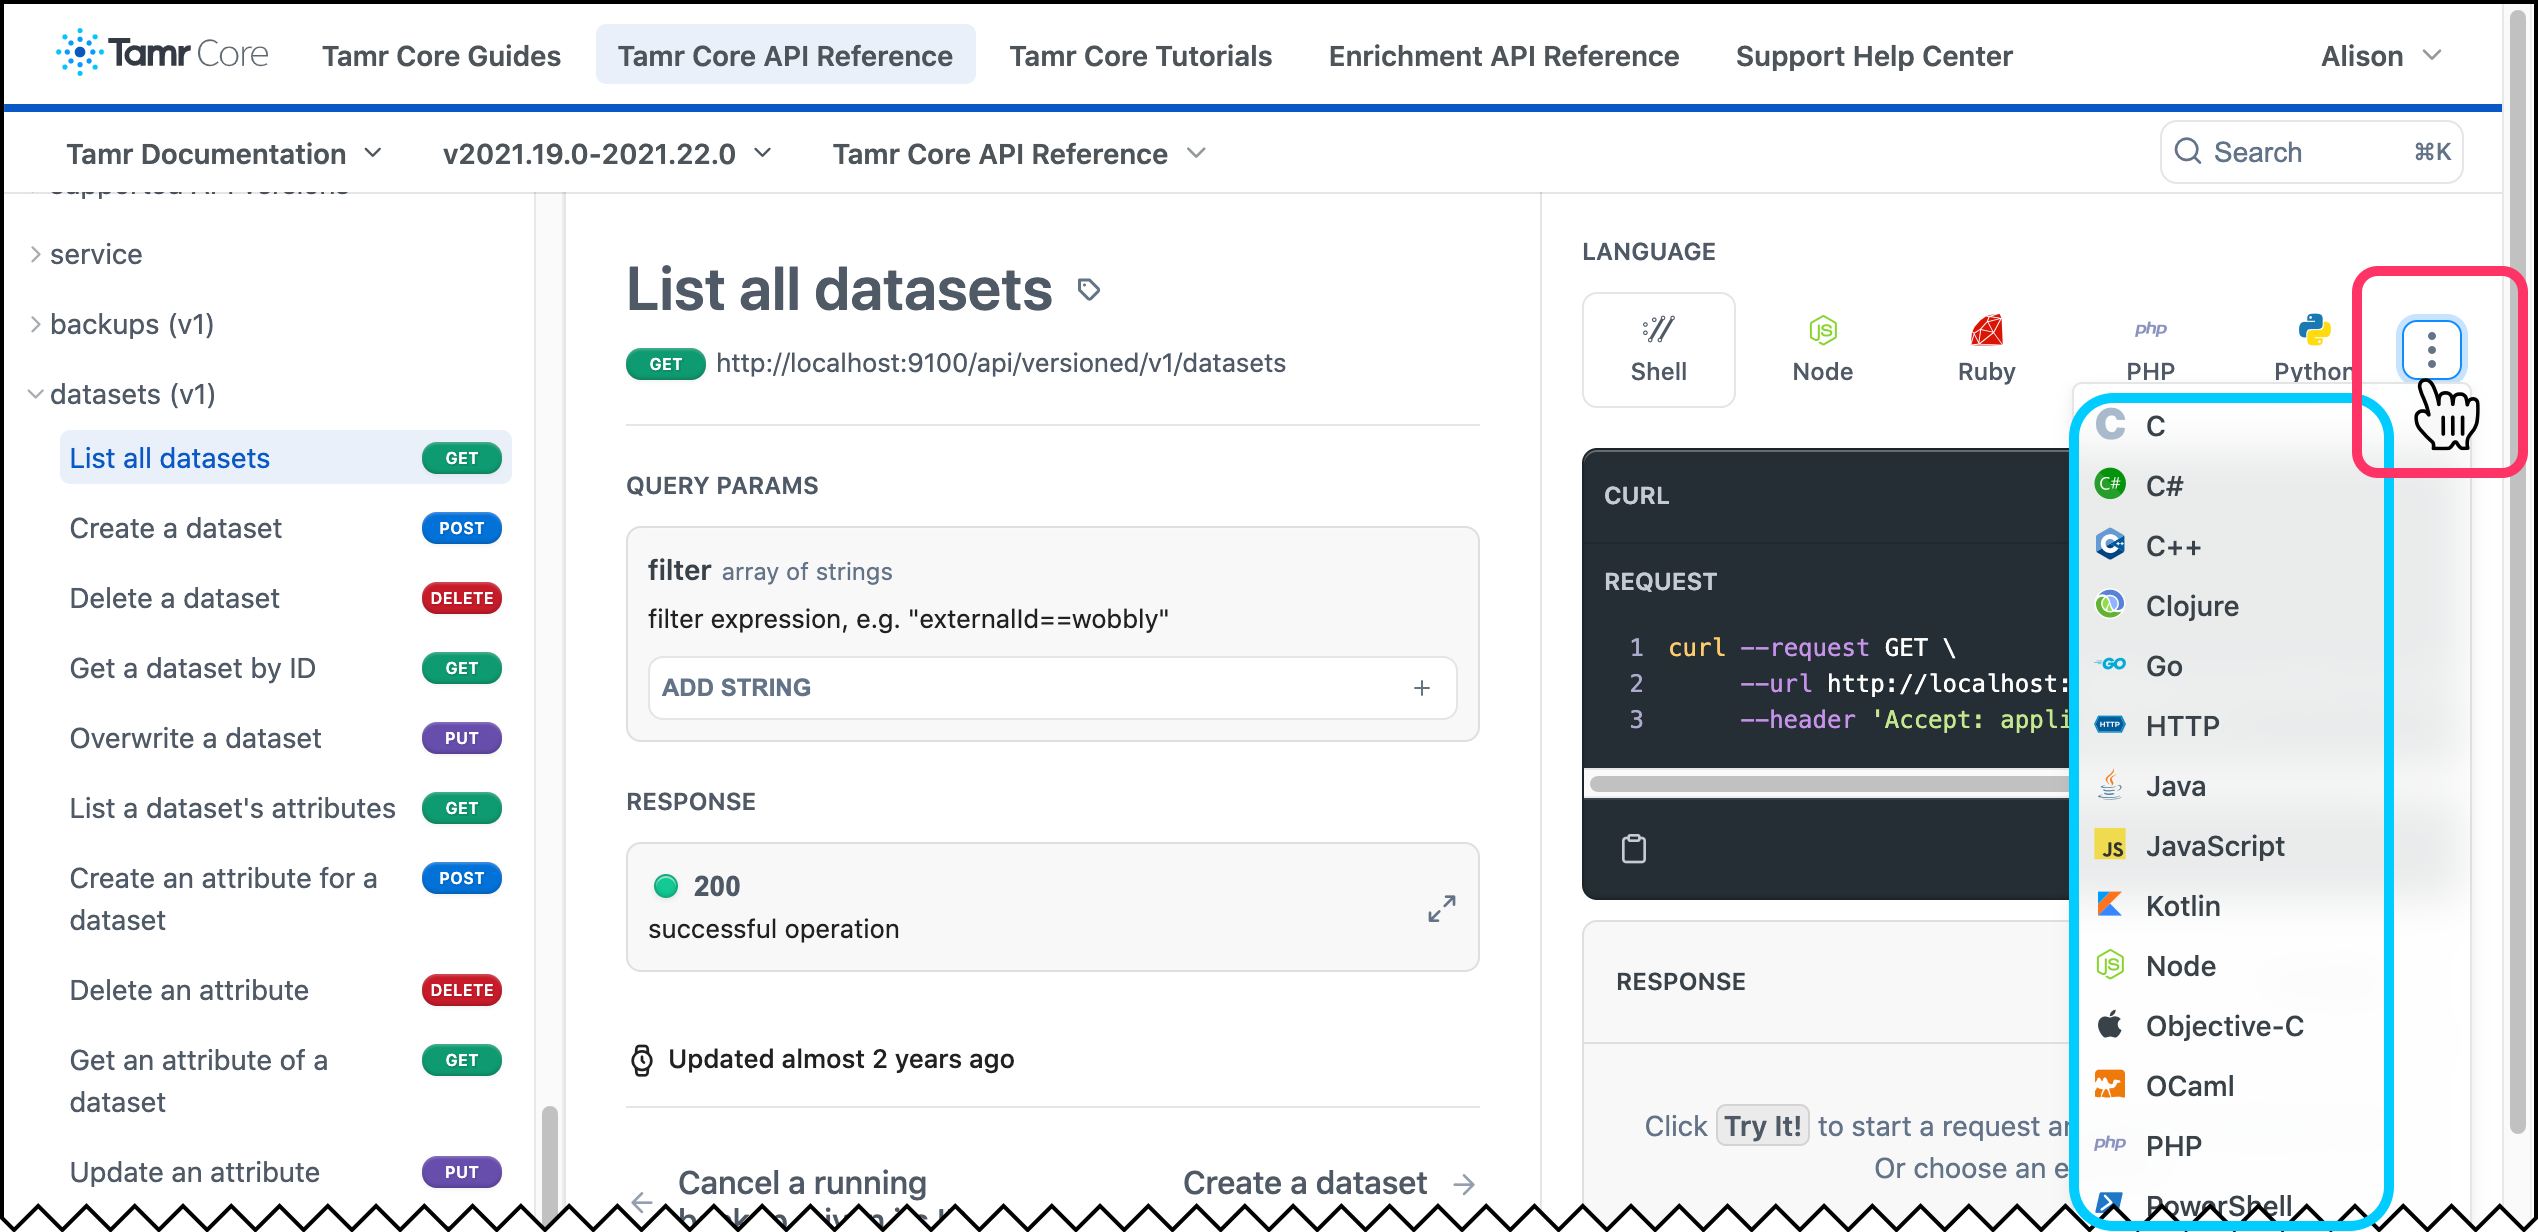Open Delete a dataset in sidebar
The image size is (2538, 1232).
coord(286,598)
